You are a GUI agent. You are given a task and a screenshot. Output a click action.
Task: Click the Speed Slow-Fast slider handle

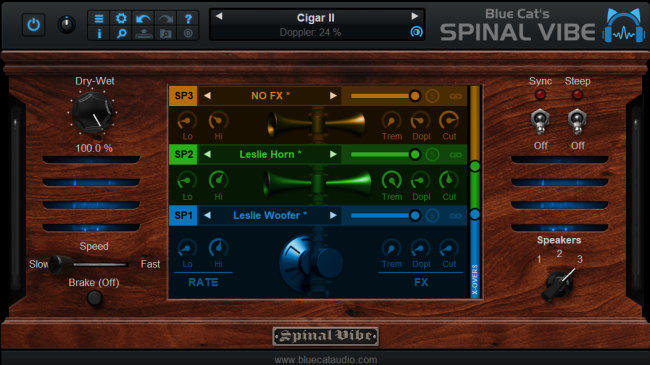61,264
